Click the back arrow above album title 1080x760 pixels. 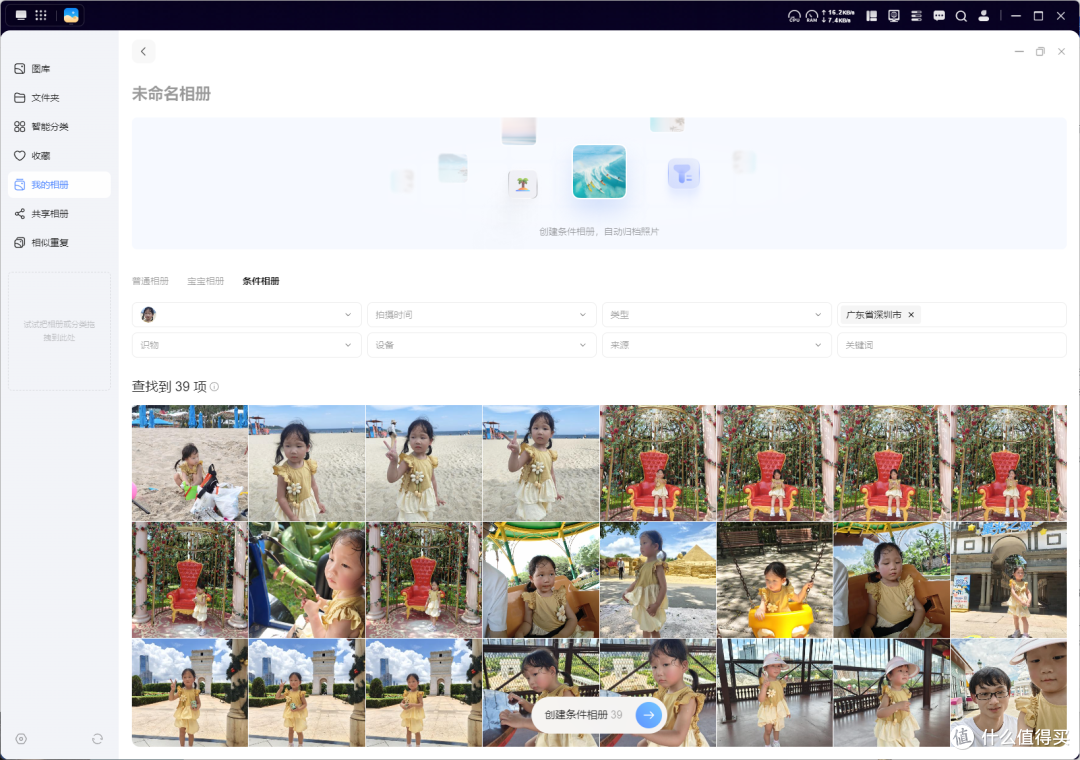click(143, 51)
